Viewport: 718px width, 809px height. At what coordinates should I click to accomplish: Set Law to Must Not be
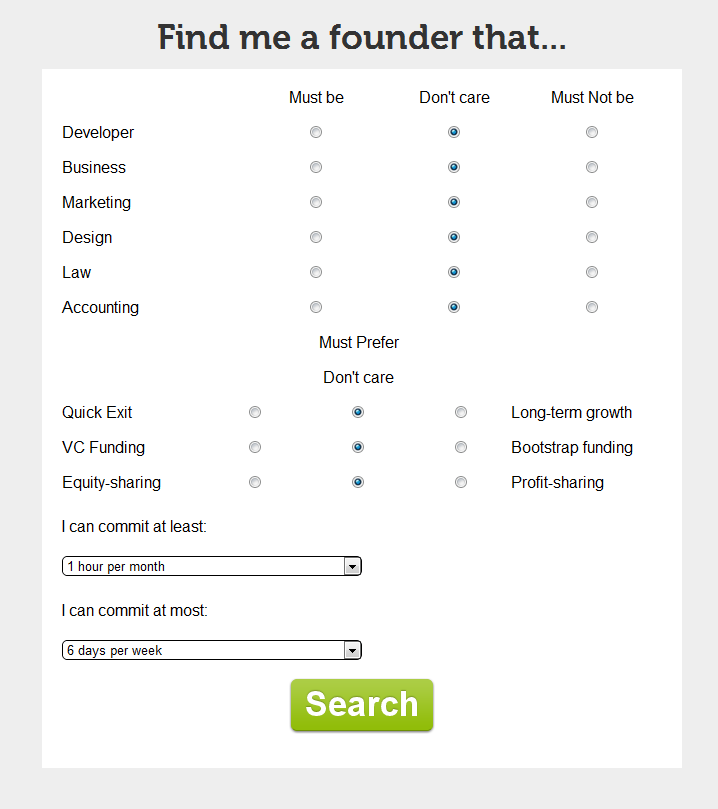click(x=592, y=272)
